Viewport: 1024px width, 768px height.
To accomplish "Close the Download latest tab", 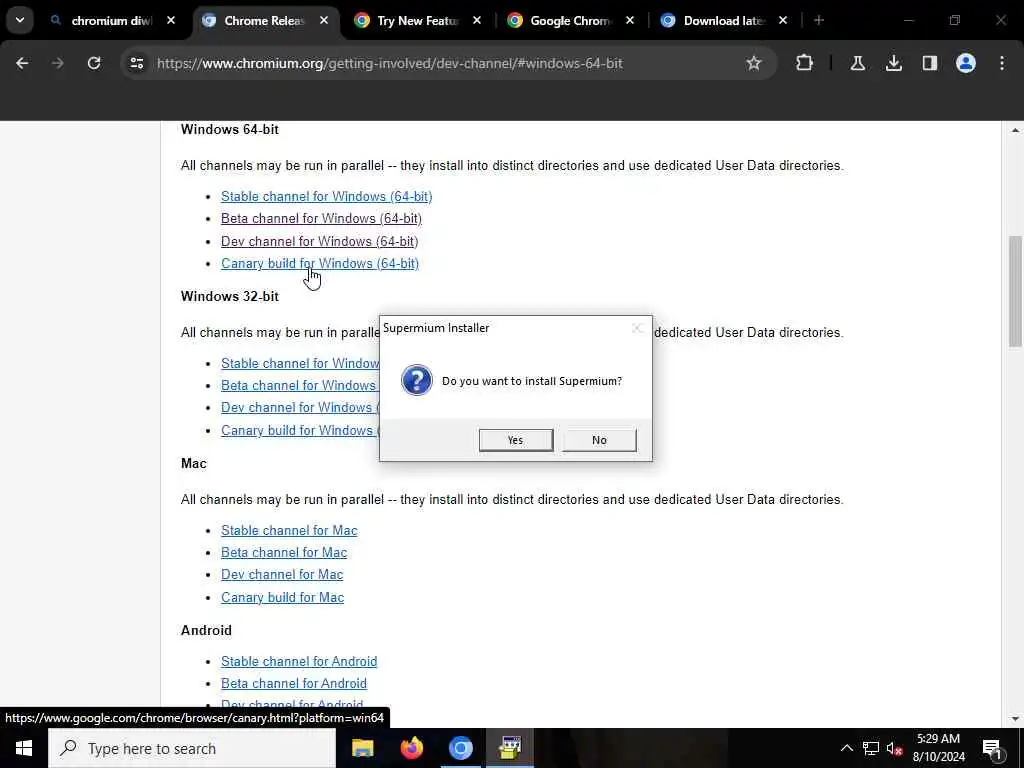I will 783,20.
